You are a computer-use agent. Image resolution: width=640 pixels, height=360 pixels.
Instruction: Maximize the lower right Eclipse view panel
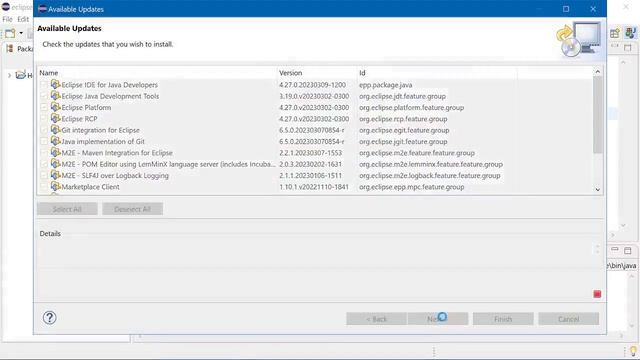[x=628, y=250]
